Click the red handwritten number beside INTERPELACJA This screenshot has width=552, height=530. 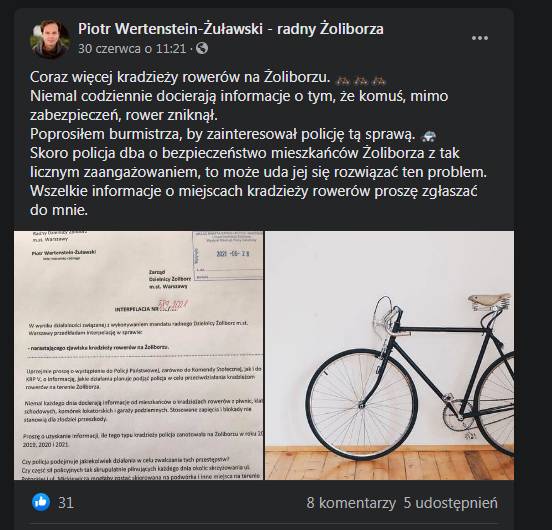pyautogui.click(x=172, y=304)
